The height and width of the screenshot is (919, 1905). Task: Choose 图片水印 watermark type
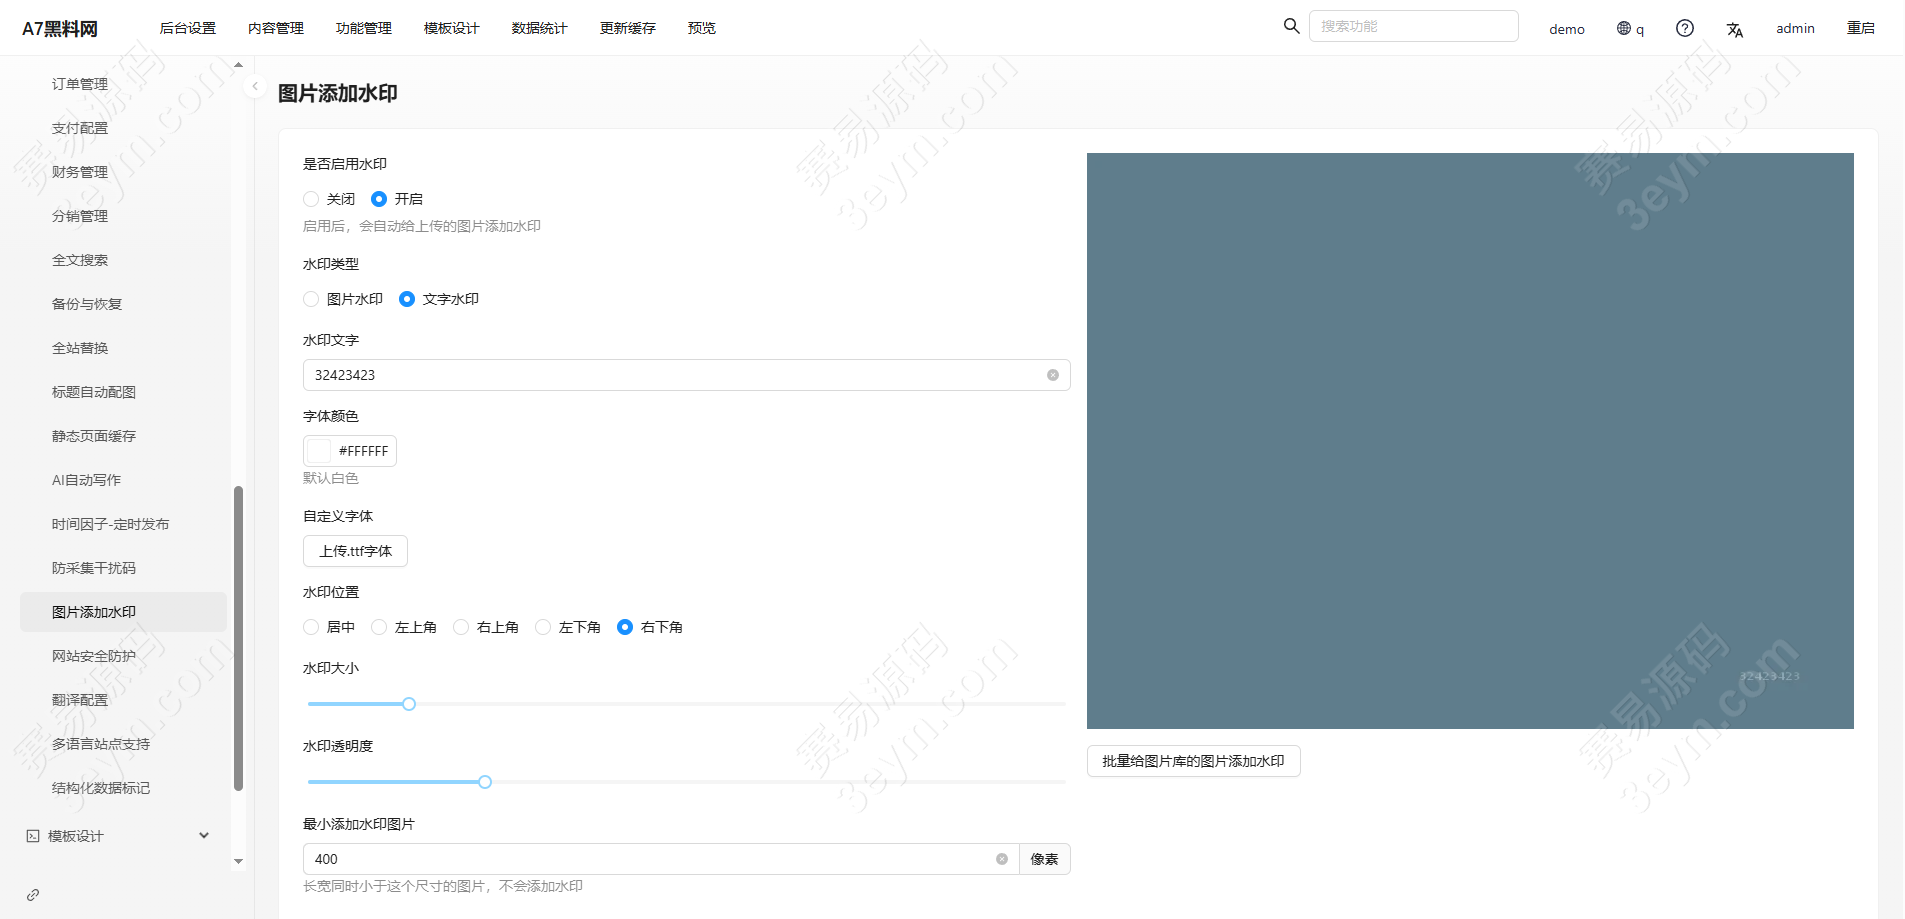(x=311, y=299)
